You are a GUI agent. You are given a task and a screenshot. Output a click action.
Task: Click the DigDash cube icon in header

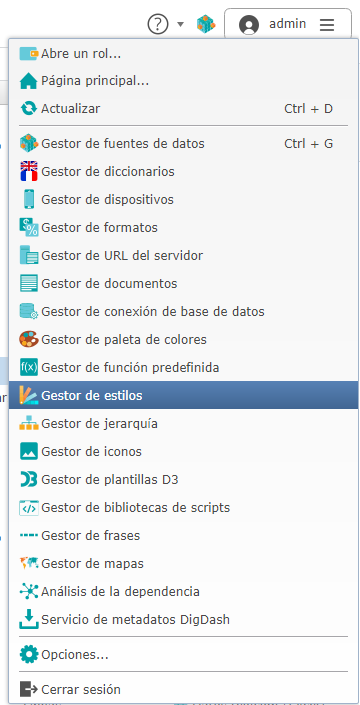(205, 24)
